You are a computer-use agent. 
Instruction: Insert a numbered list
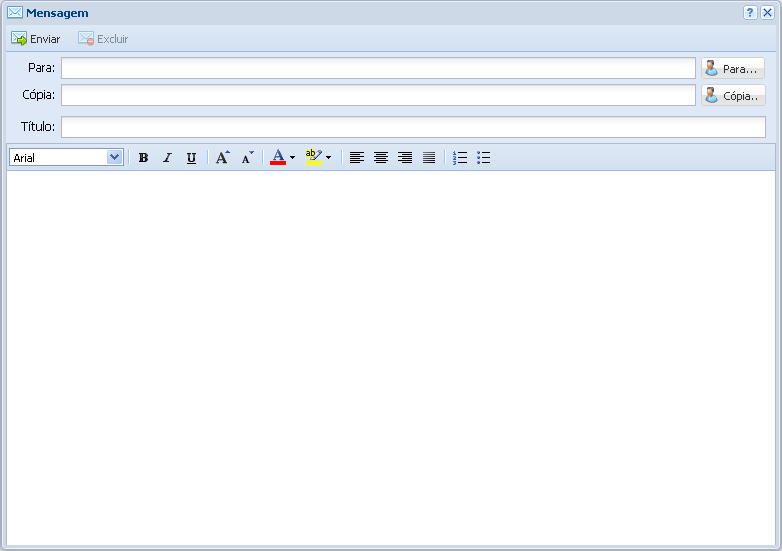460,158
